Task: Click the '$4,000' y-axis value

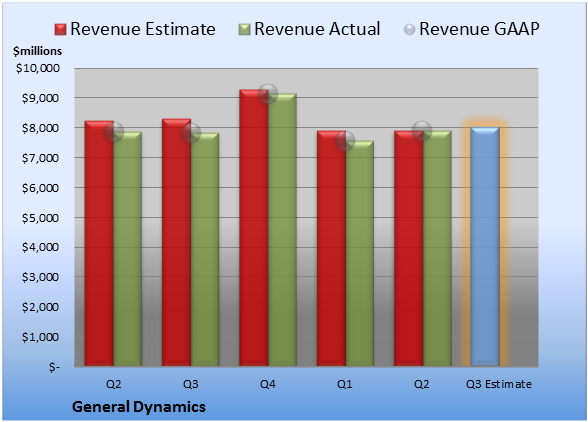Action: point(40,247)
